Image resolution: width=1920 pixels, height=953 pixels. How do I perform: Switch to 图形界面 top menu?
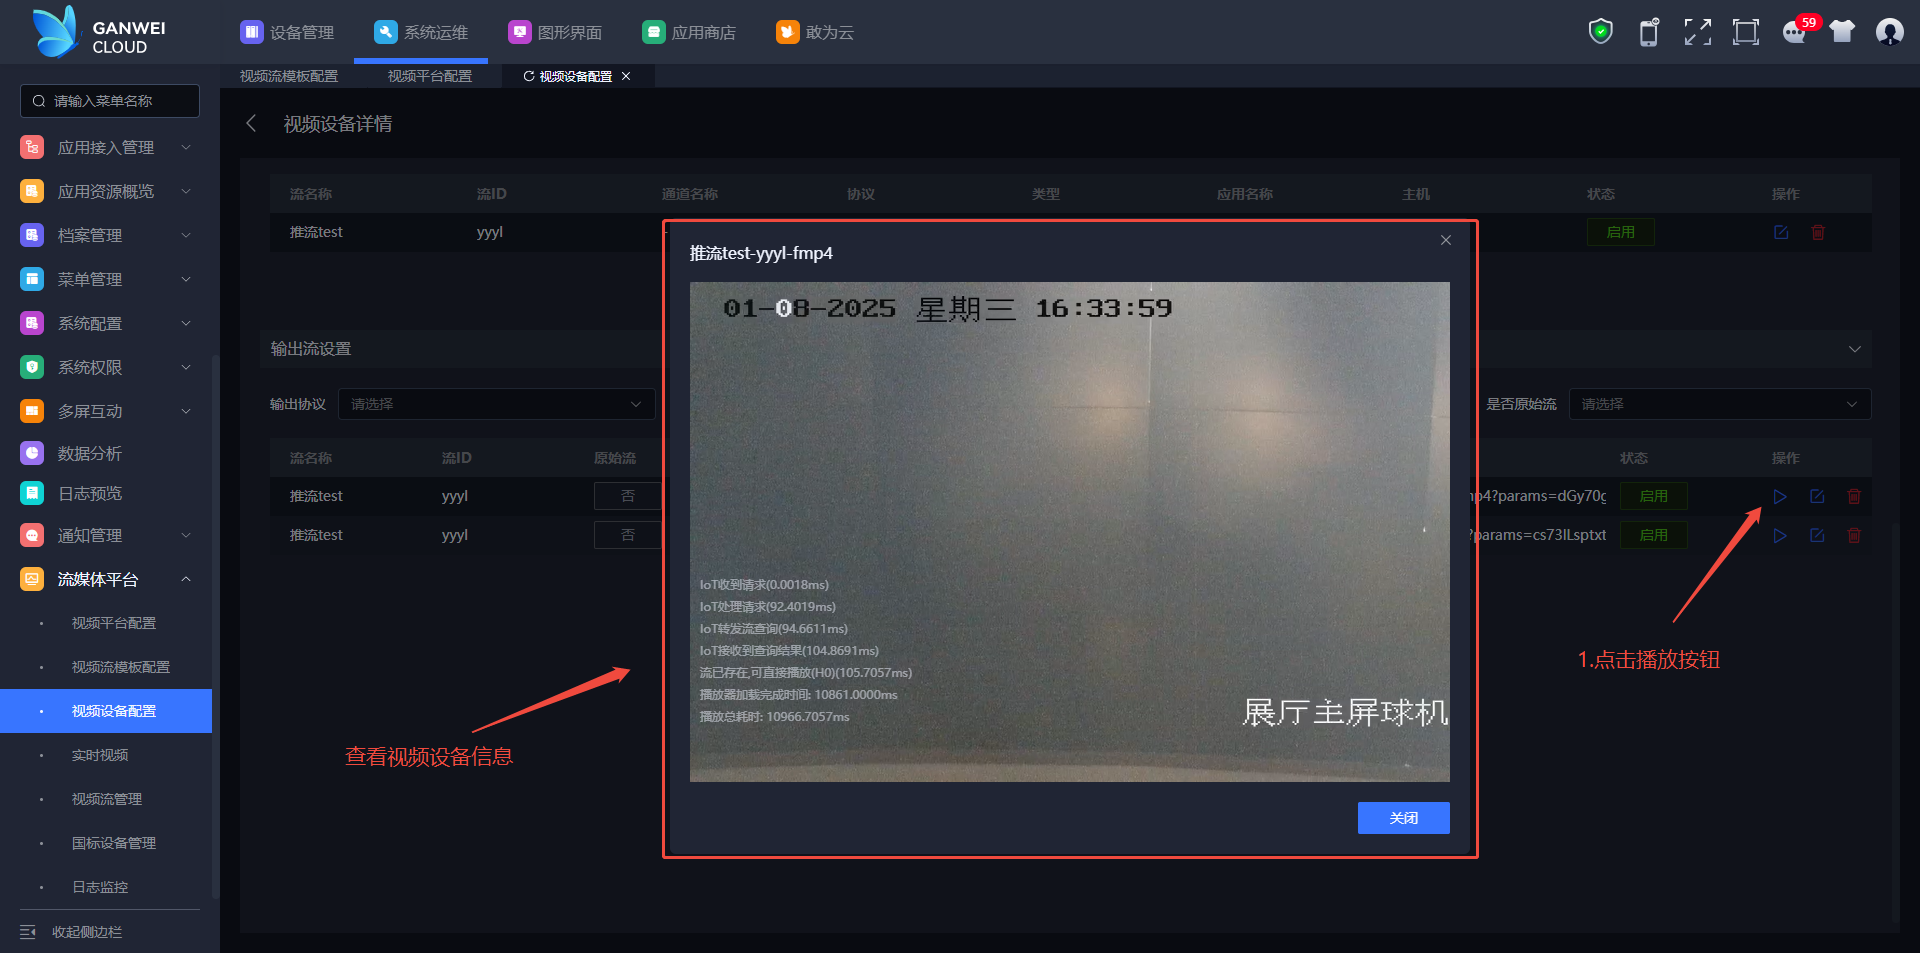[x=555, y=32]
